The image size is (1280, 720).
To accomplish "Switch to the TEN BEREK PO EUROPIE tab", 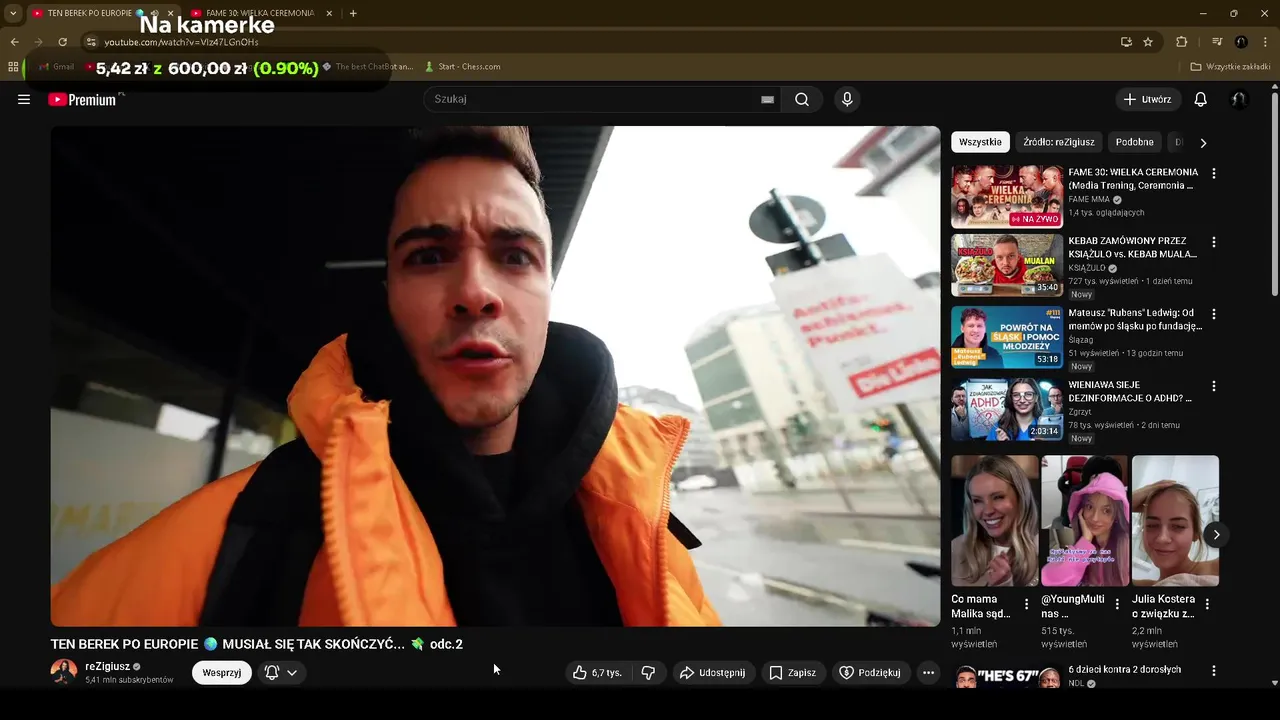I will pyautogui.click(x=90, y=13).
